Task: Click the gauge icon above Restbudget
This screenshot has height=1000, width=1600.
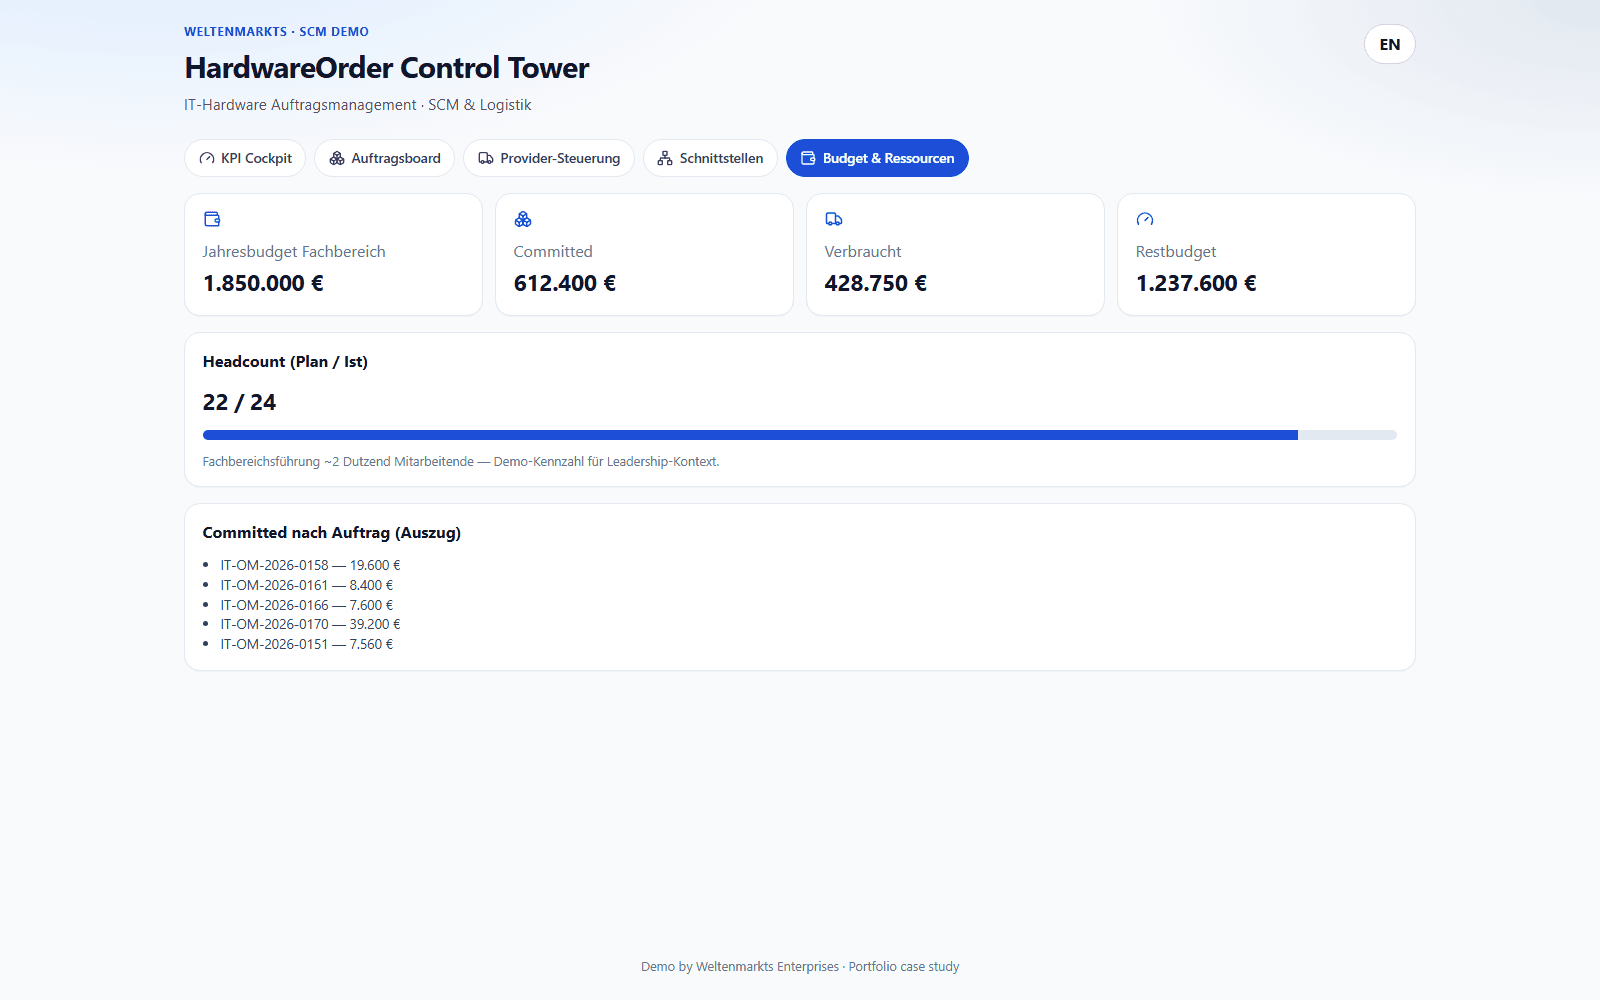Action: 1145,219
